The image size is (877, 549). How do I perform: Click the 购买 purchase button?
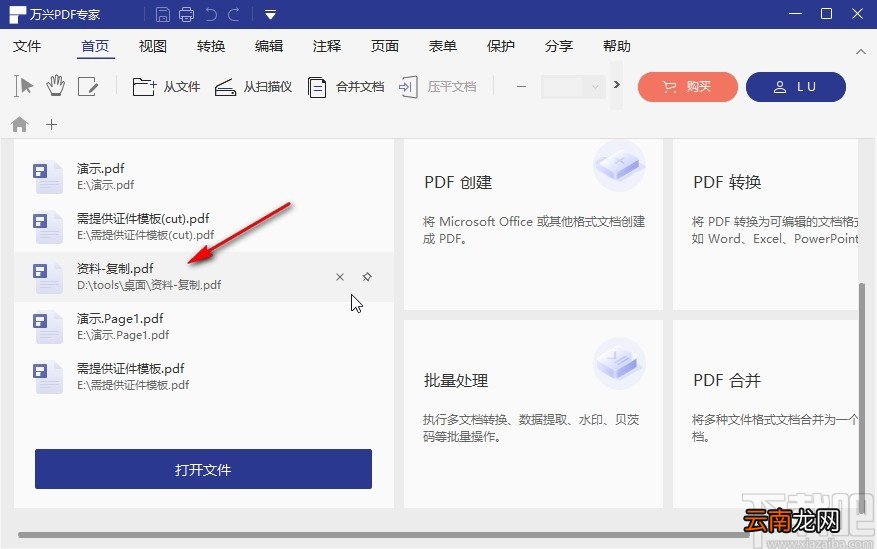[687, 87]
